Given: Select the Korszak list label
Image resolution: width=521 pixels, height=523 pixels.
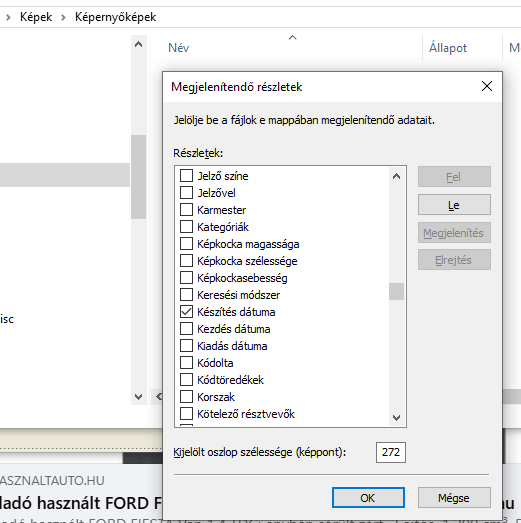Looking at the screenshot, I should [x=216, y=397].
